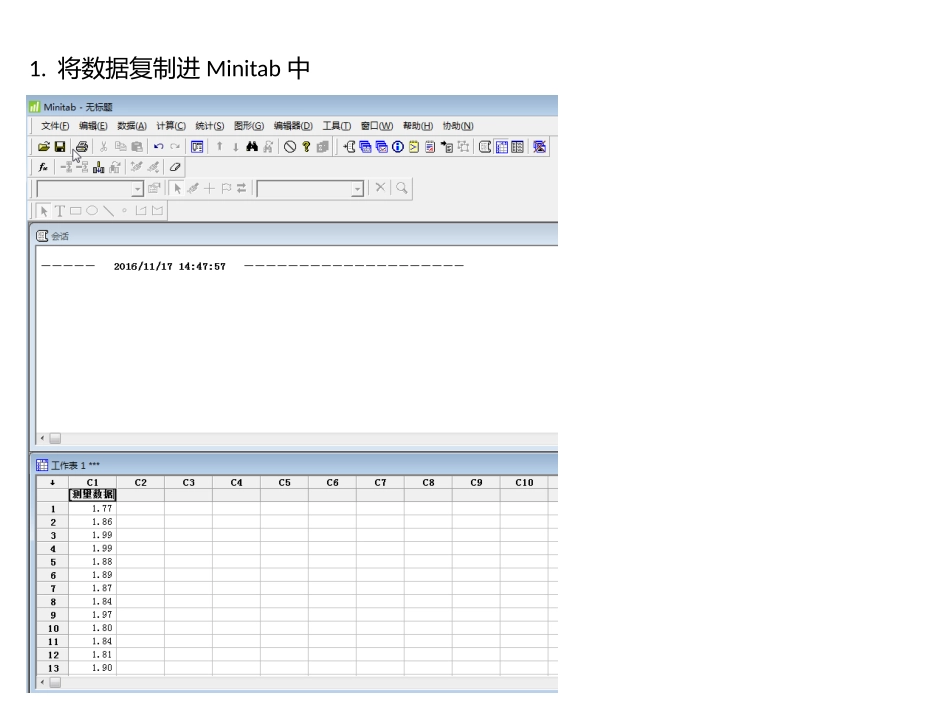
Task: Select column header C5
Action: 284,483
